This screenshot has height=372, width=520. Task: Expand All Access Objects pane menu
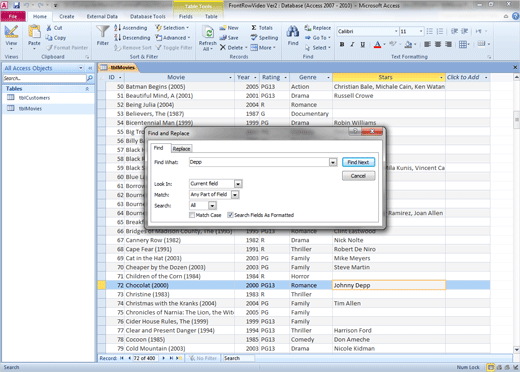pos(81,68)
